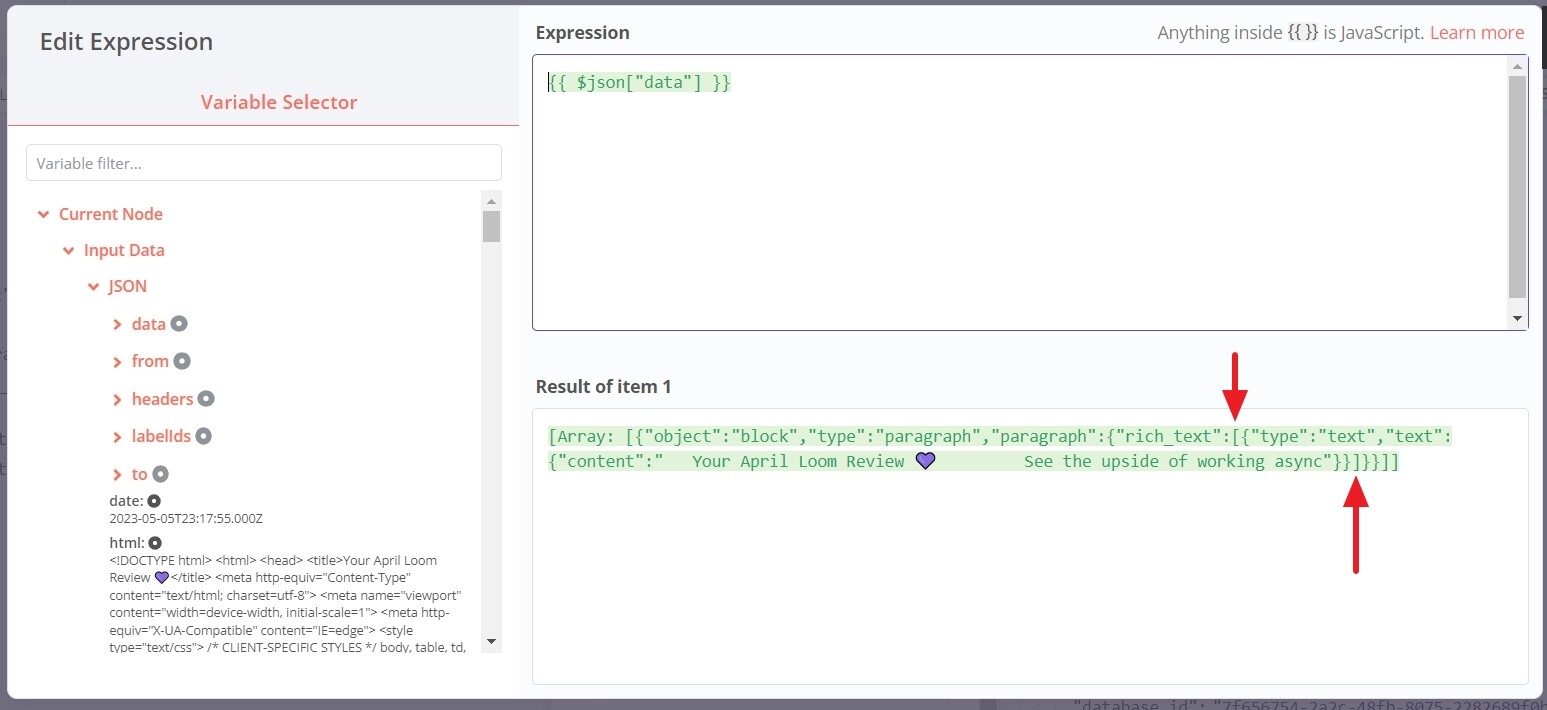Open the "Learn more" link

[x=1477, y=32]
